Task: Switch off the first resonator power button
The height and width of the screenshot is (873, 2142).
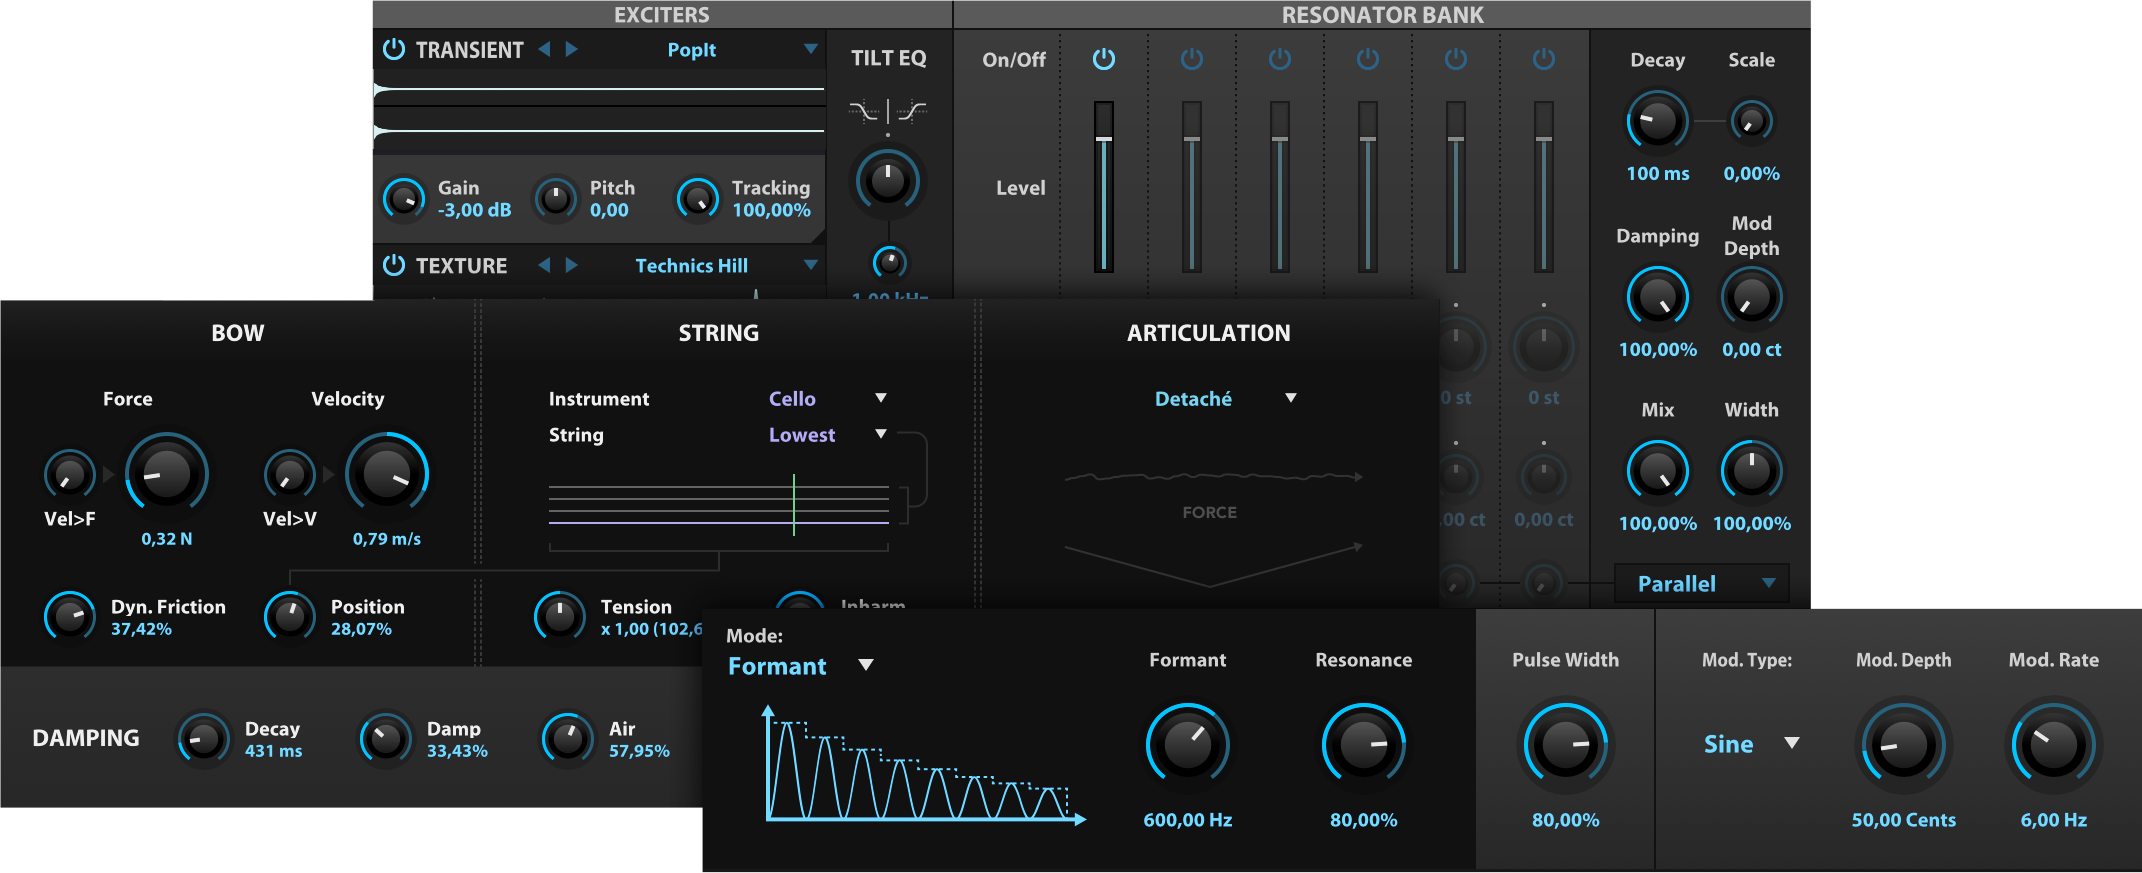Action: click(1103, 59)
